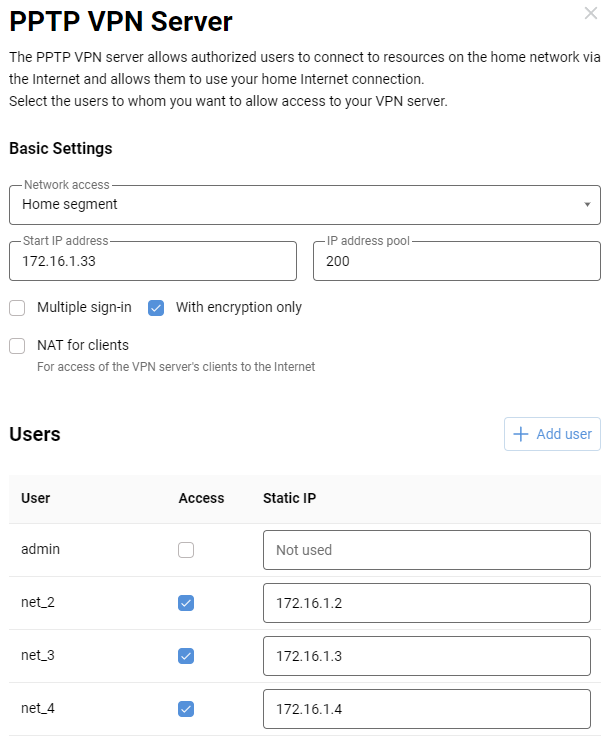Uncheck access for net_3
610x741 pixels.
click(186, 656)
